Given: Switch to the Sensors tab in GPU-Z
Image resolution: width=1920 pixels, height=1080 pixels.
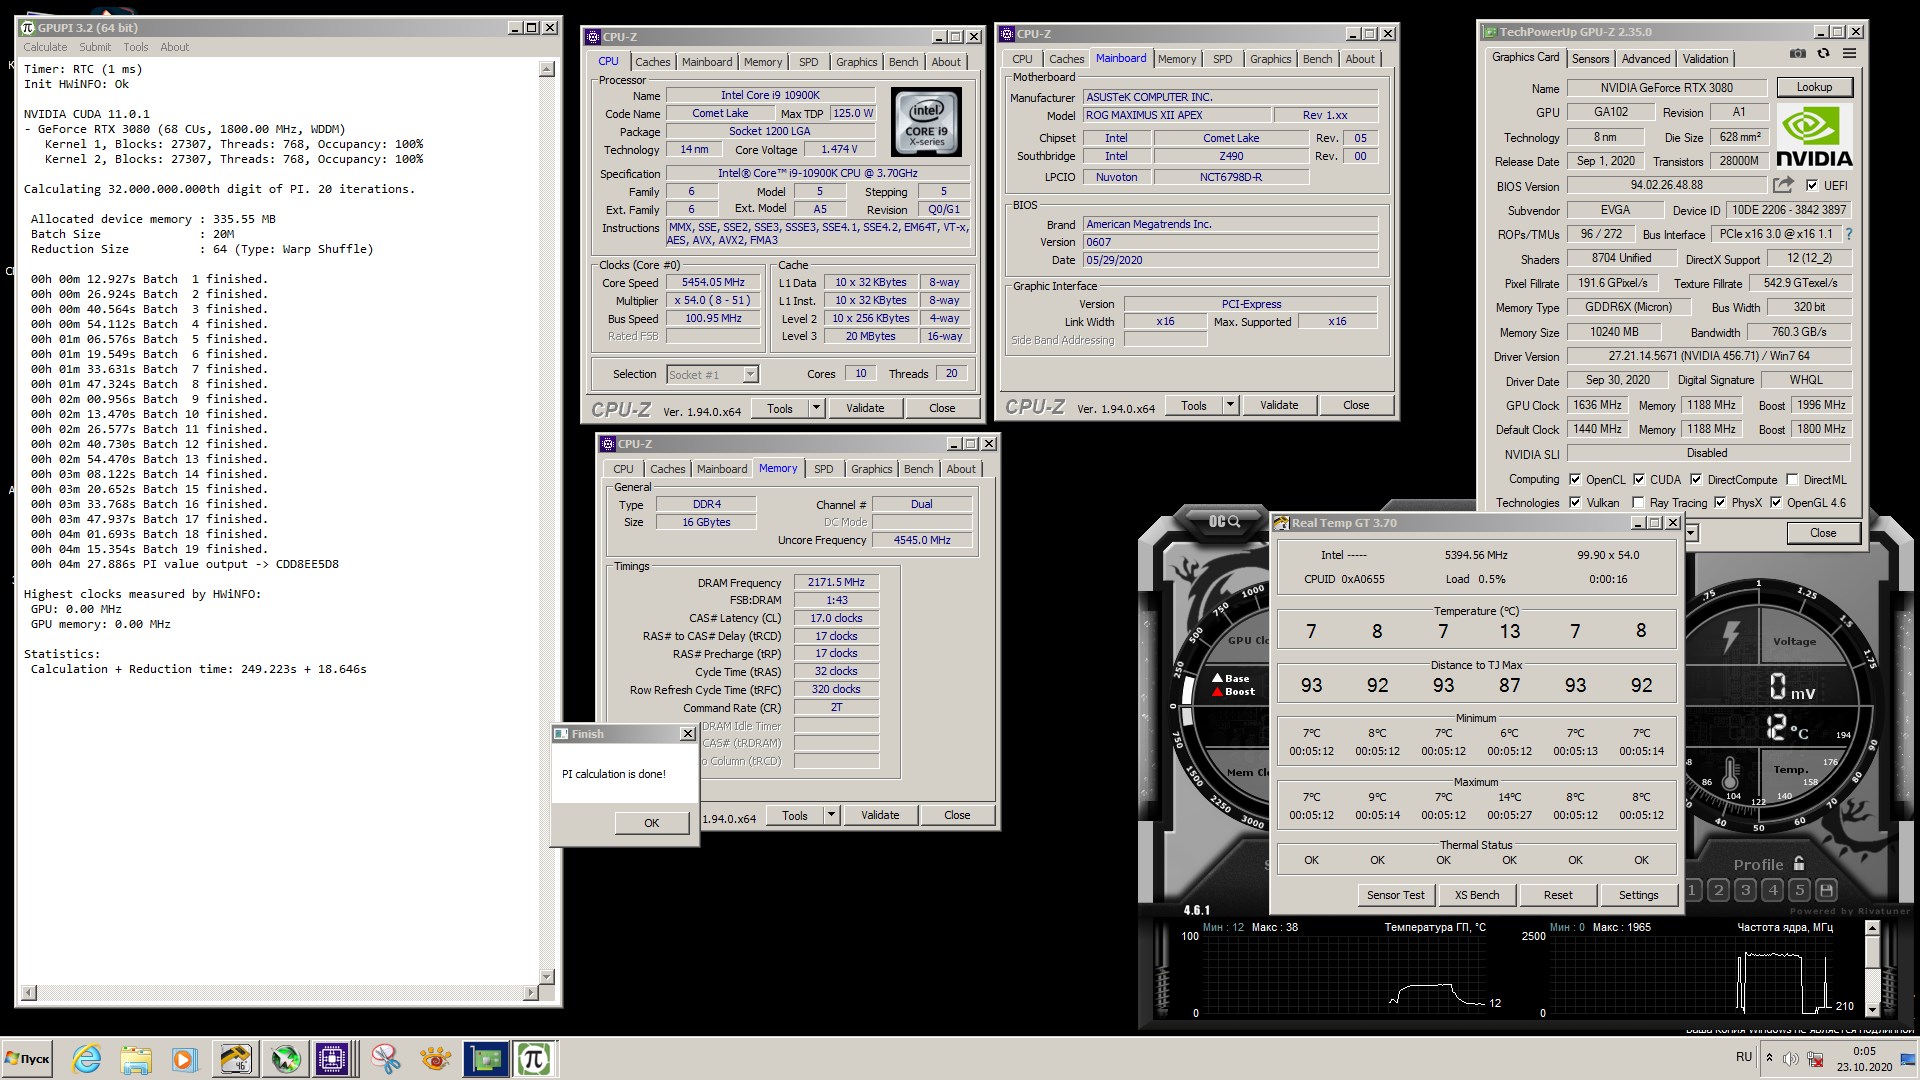Looking at the screenshot, I should (1590, 59).
